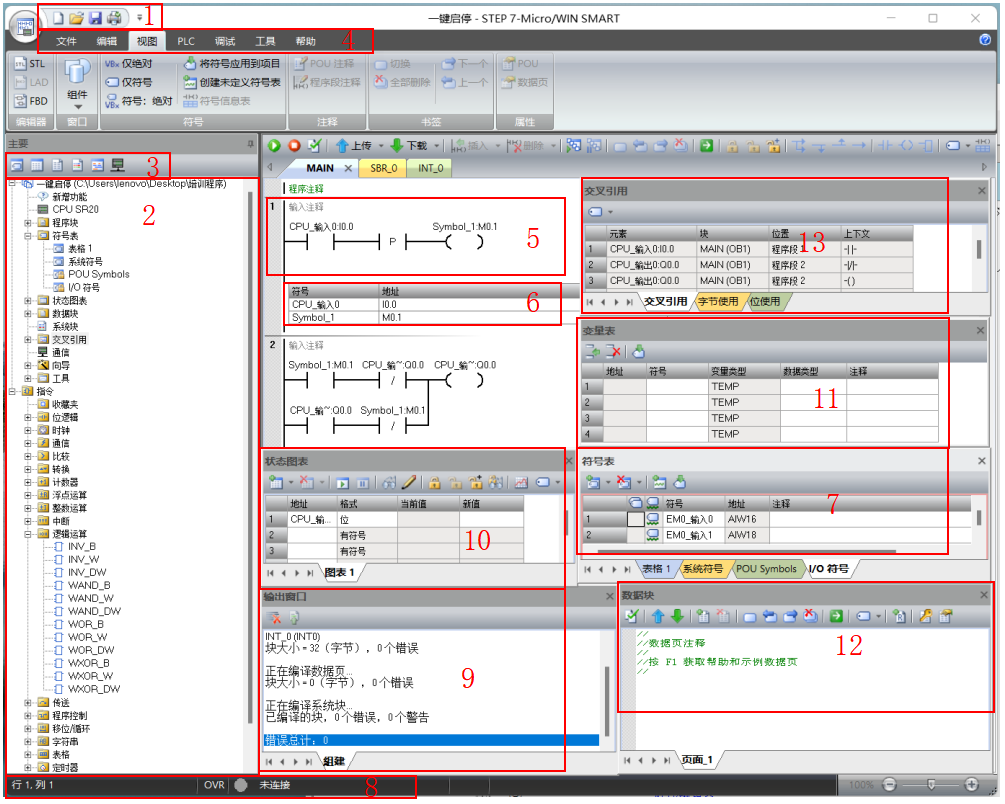Select the 仅符号 addressing display option
1005x804 pixels.
tap(129, 82)
